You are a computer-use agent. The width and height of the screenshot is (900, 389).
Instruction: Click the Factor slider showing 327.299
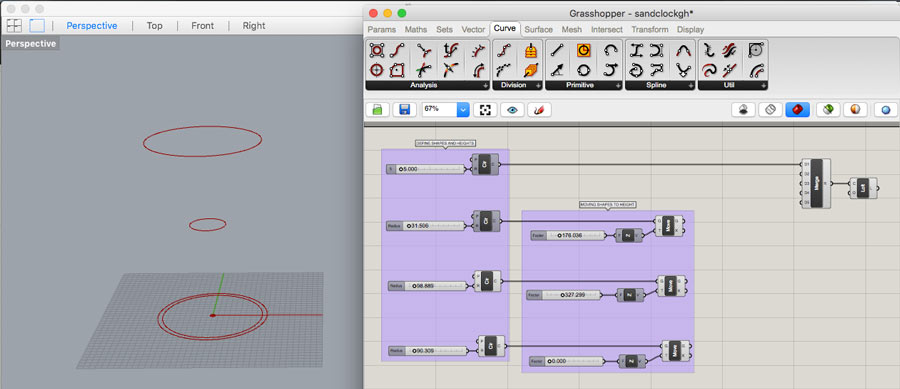pyautogui.click(x=564, y=295)
